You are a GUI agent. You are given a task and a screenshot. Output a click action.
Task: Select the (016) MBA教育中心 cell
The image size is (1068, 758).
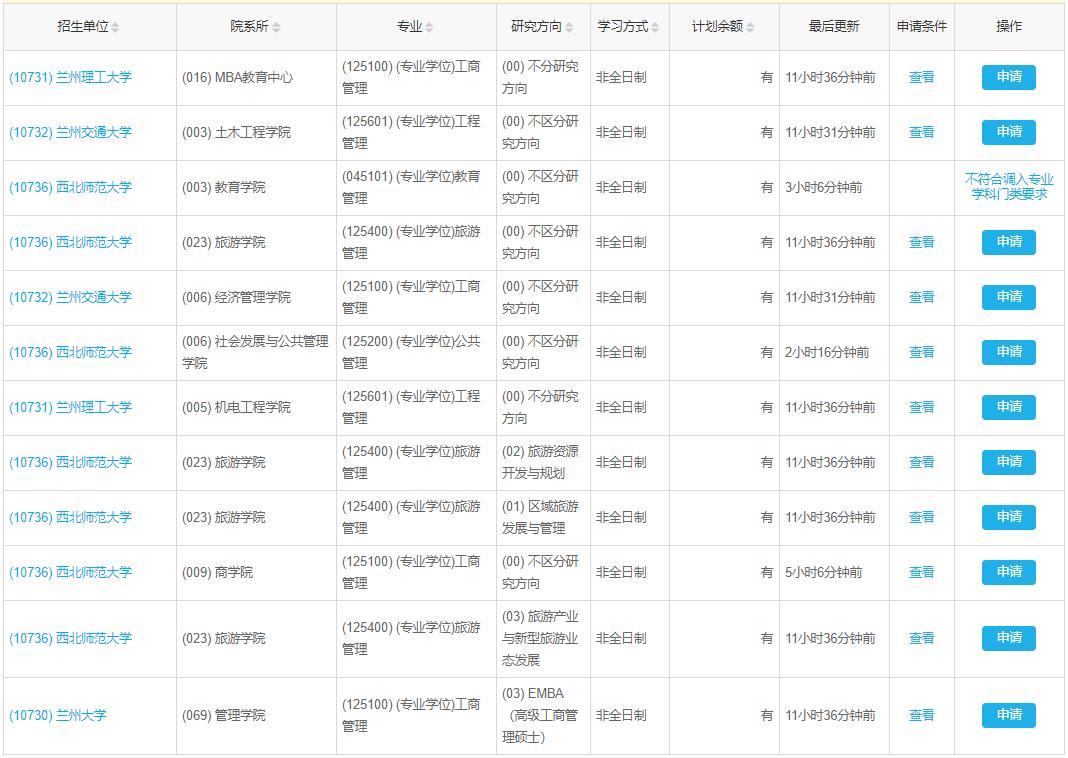point(256,78)
